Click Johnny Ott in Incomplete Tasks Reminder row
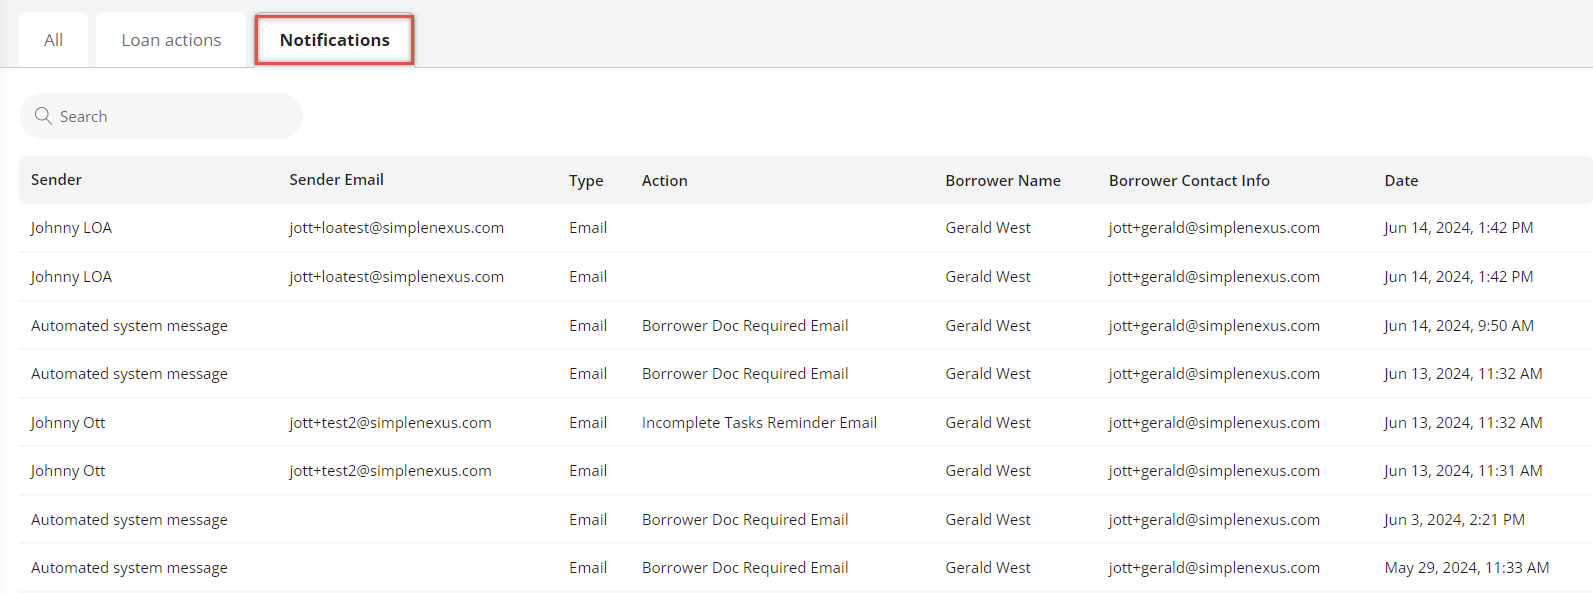 (x=68, y=423)
